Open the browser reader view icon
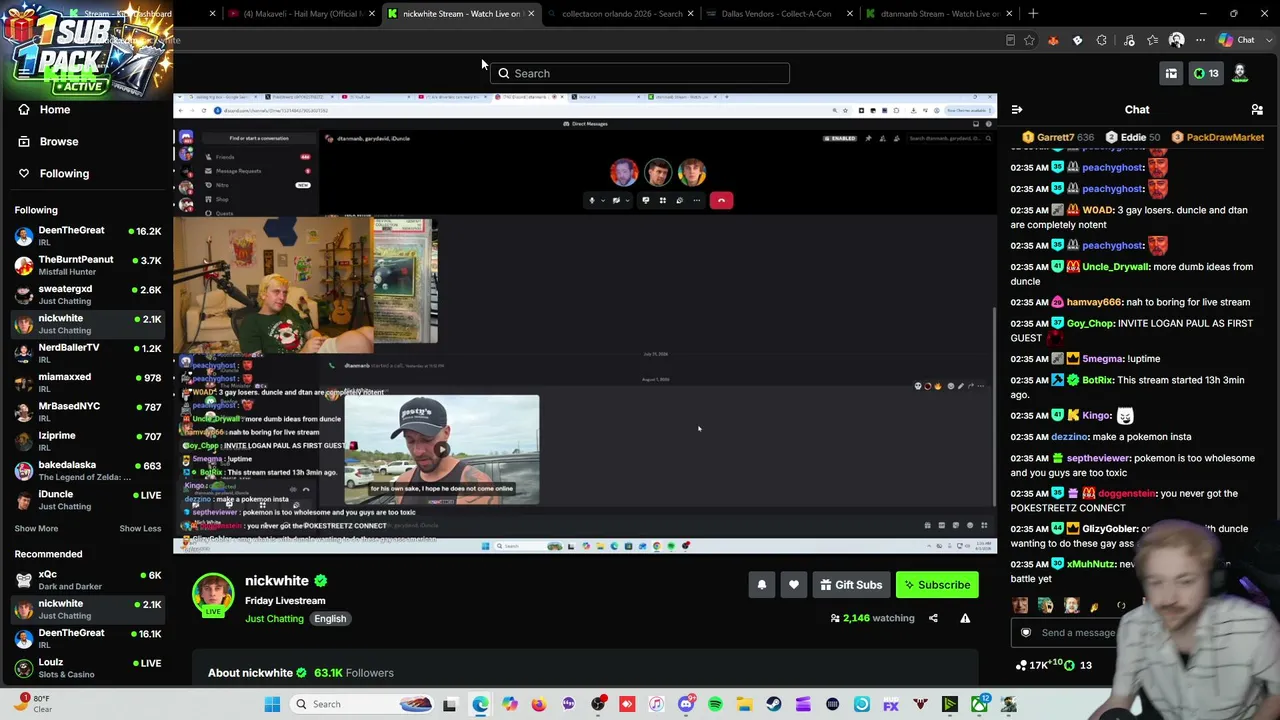 tap(1010, 40)
